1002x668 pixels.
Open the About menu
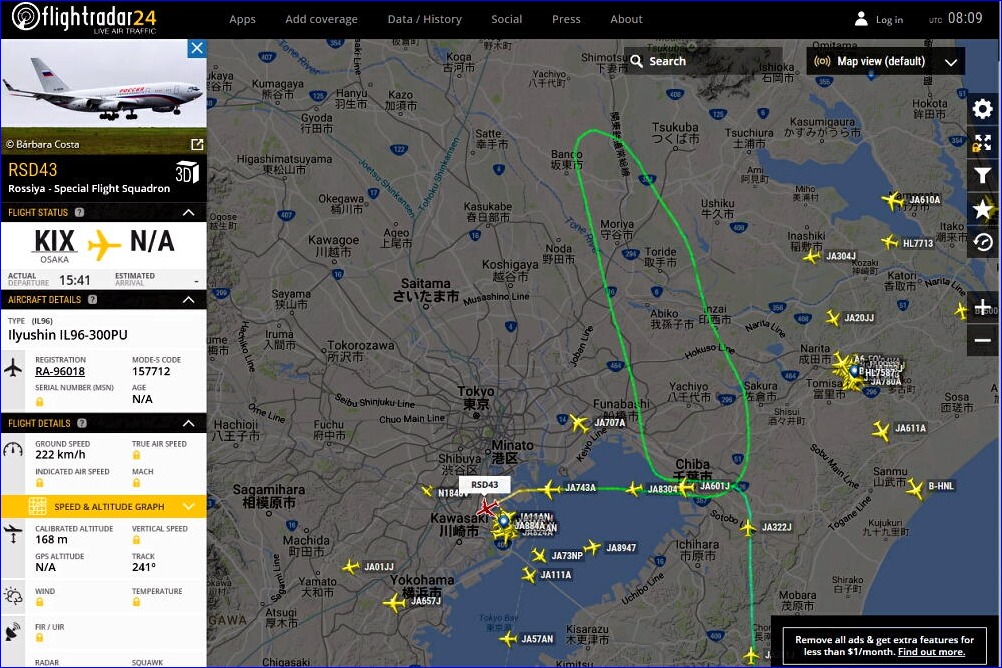[626, 19]
